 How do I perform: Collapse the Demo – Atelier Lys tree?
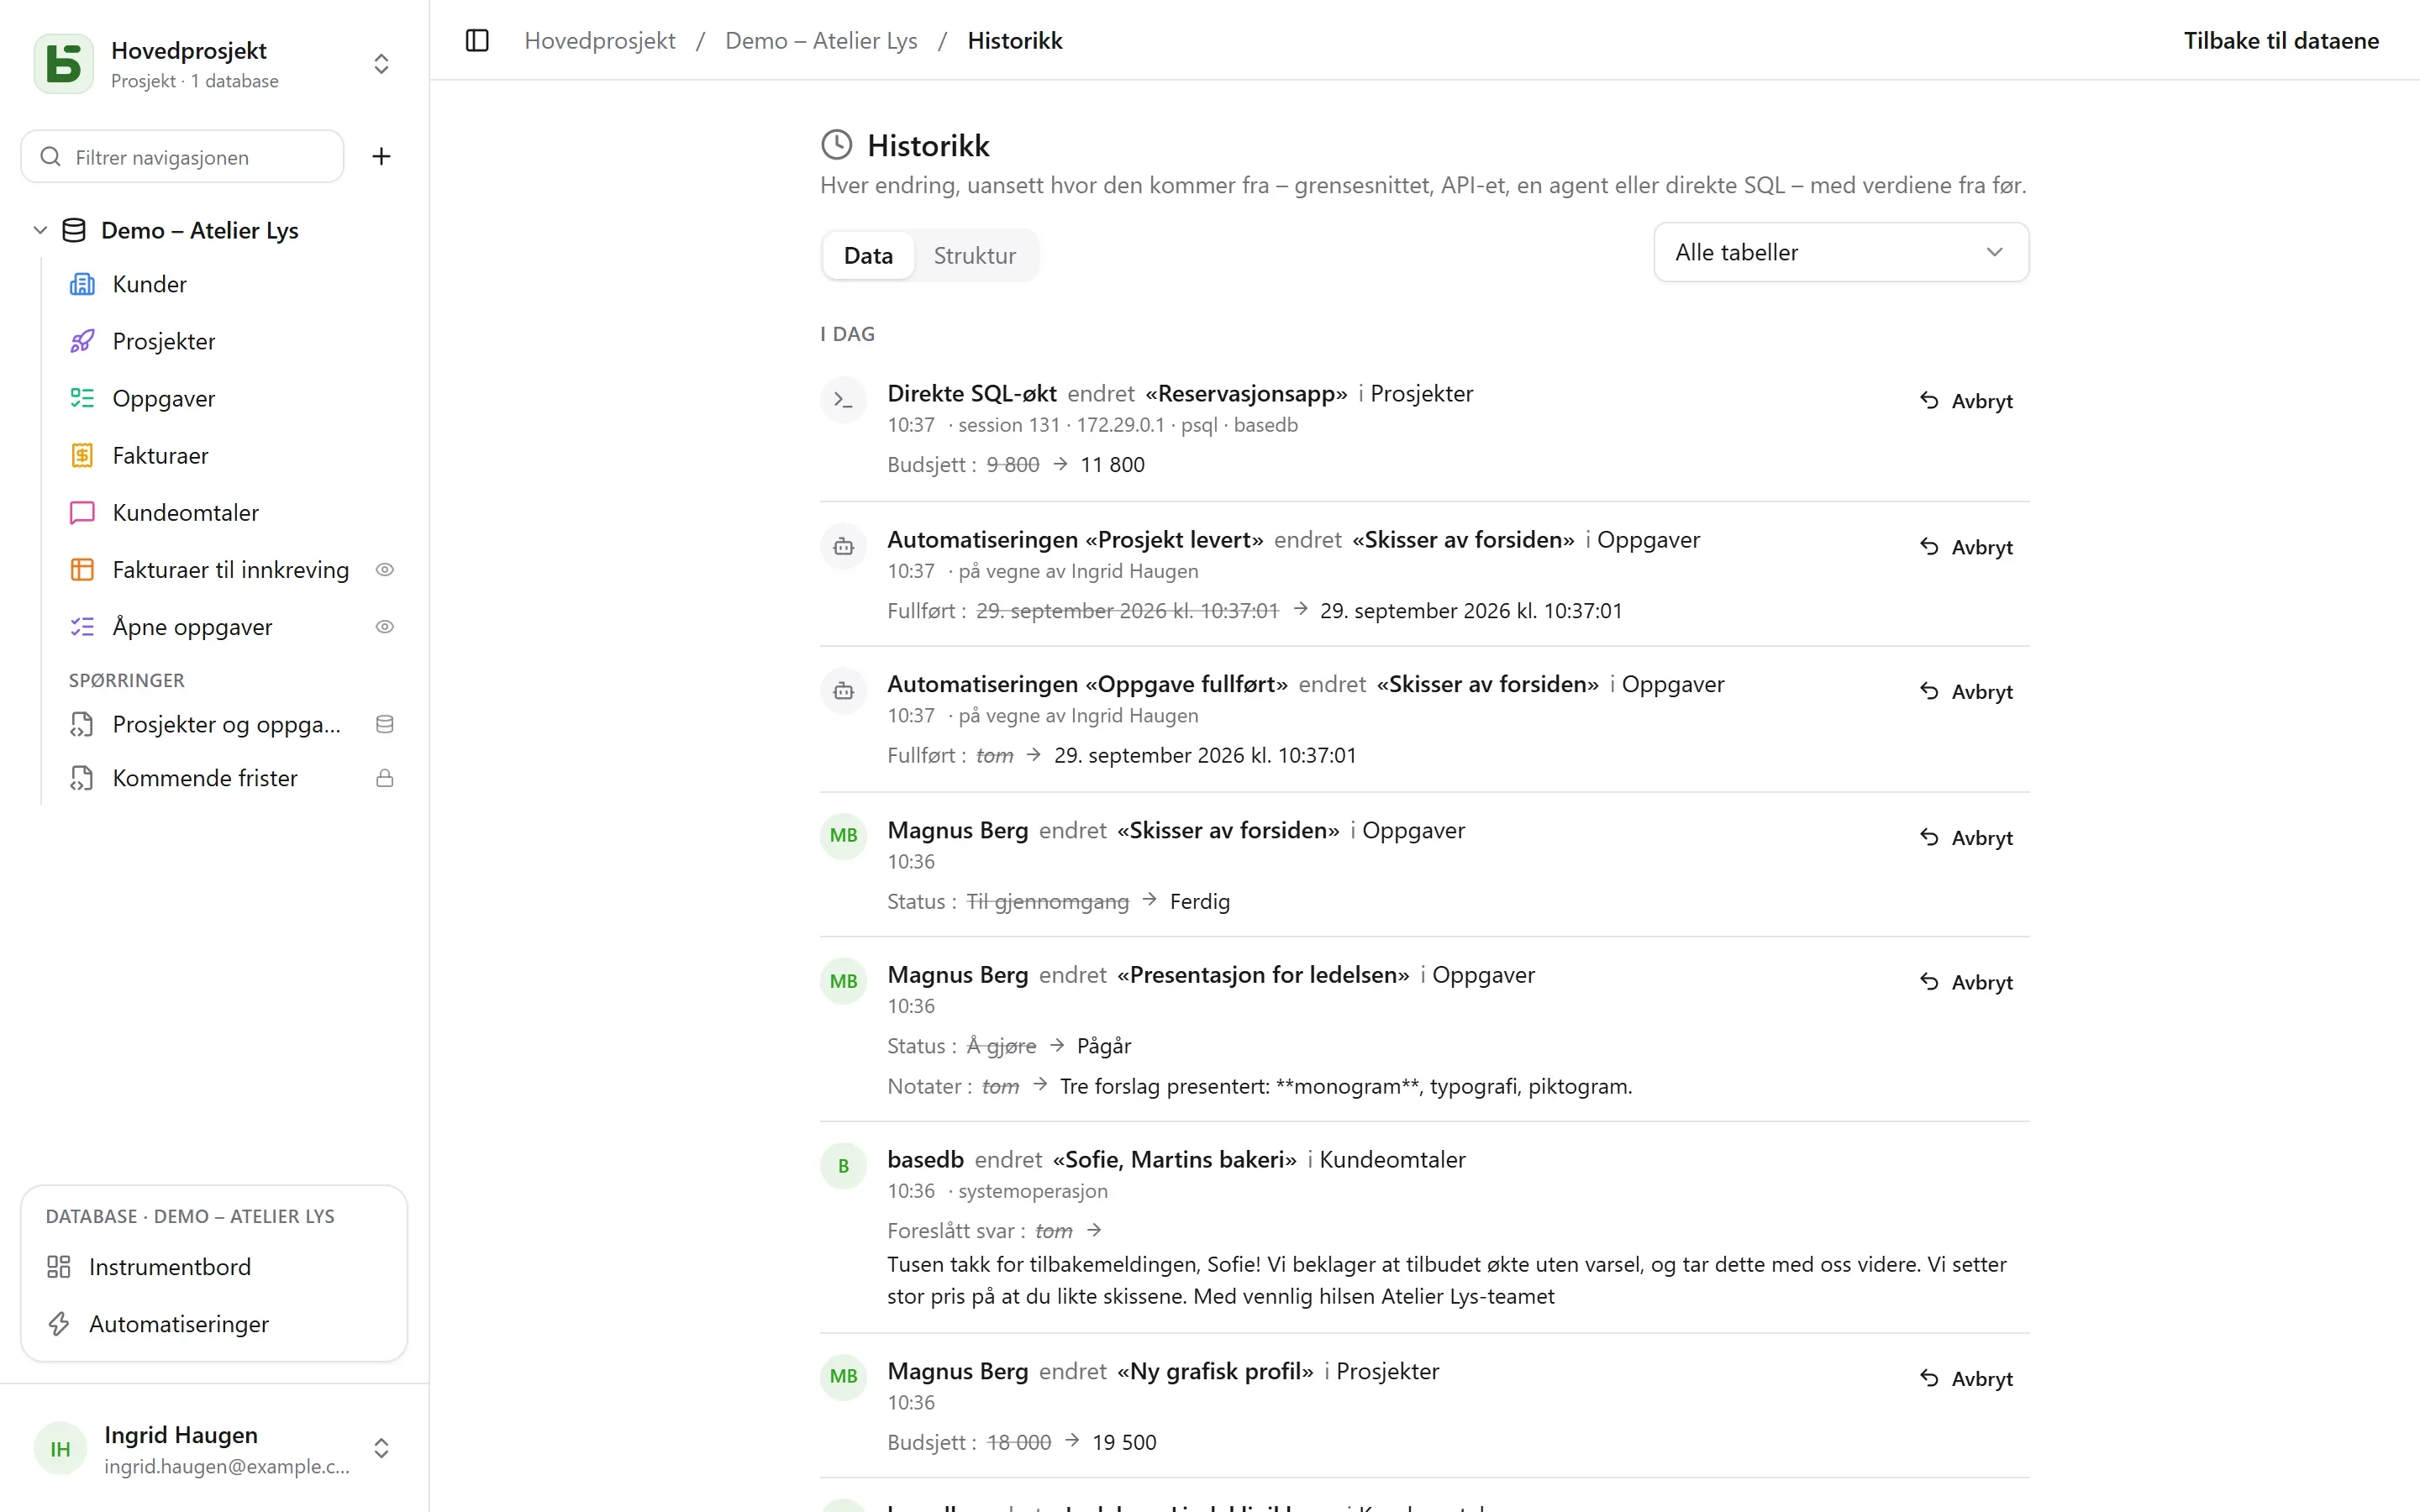[40, 230]
